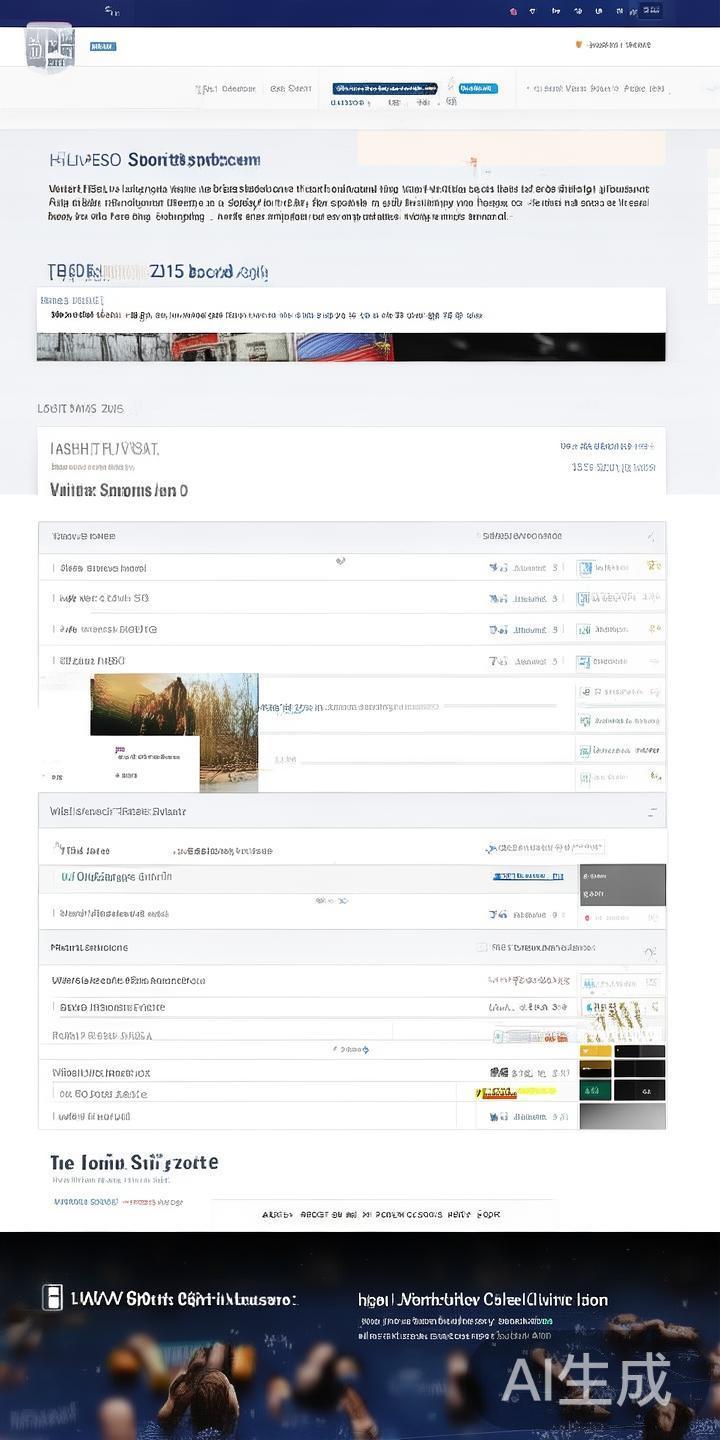Click the footer links row above the dark banner
This screenshot has height=1440, width=720.
[380, 1214]
